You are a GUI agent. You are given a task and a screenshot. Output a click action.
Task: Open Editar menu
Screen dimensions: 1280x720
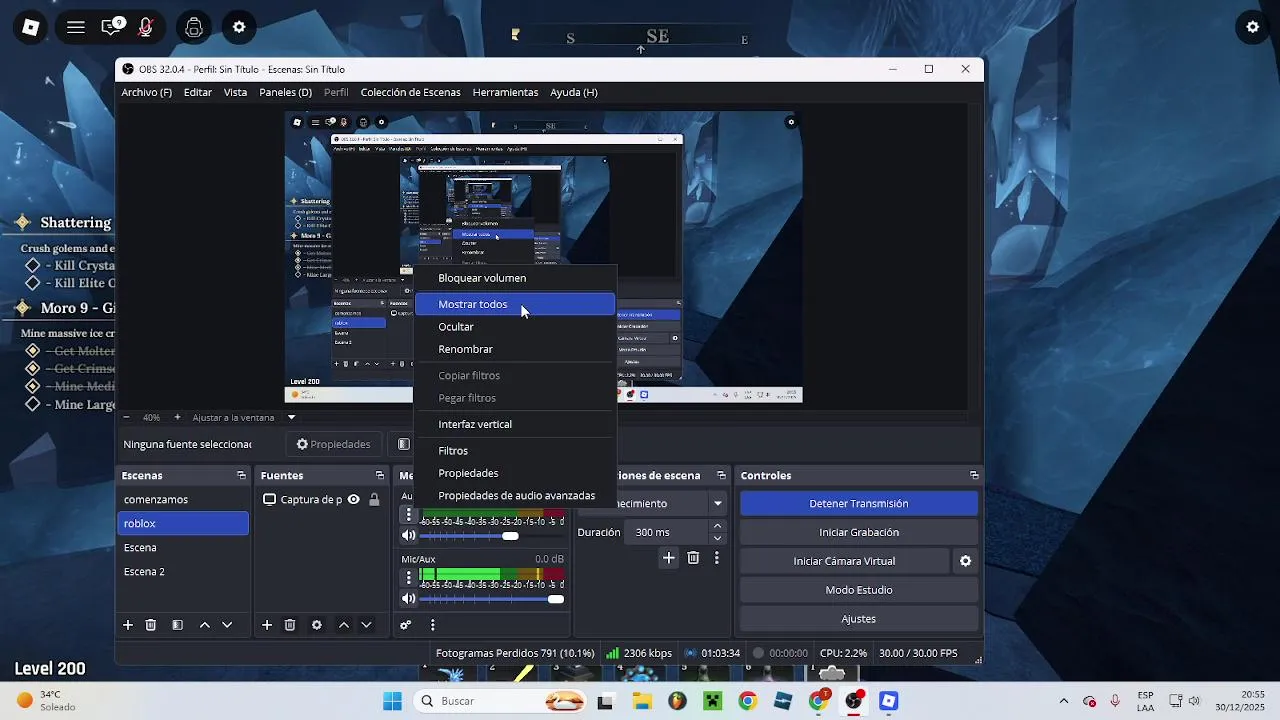click(198, 92)
